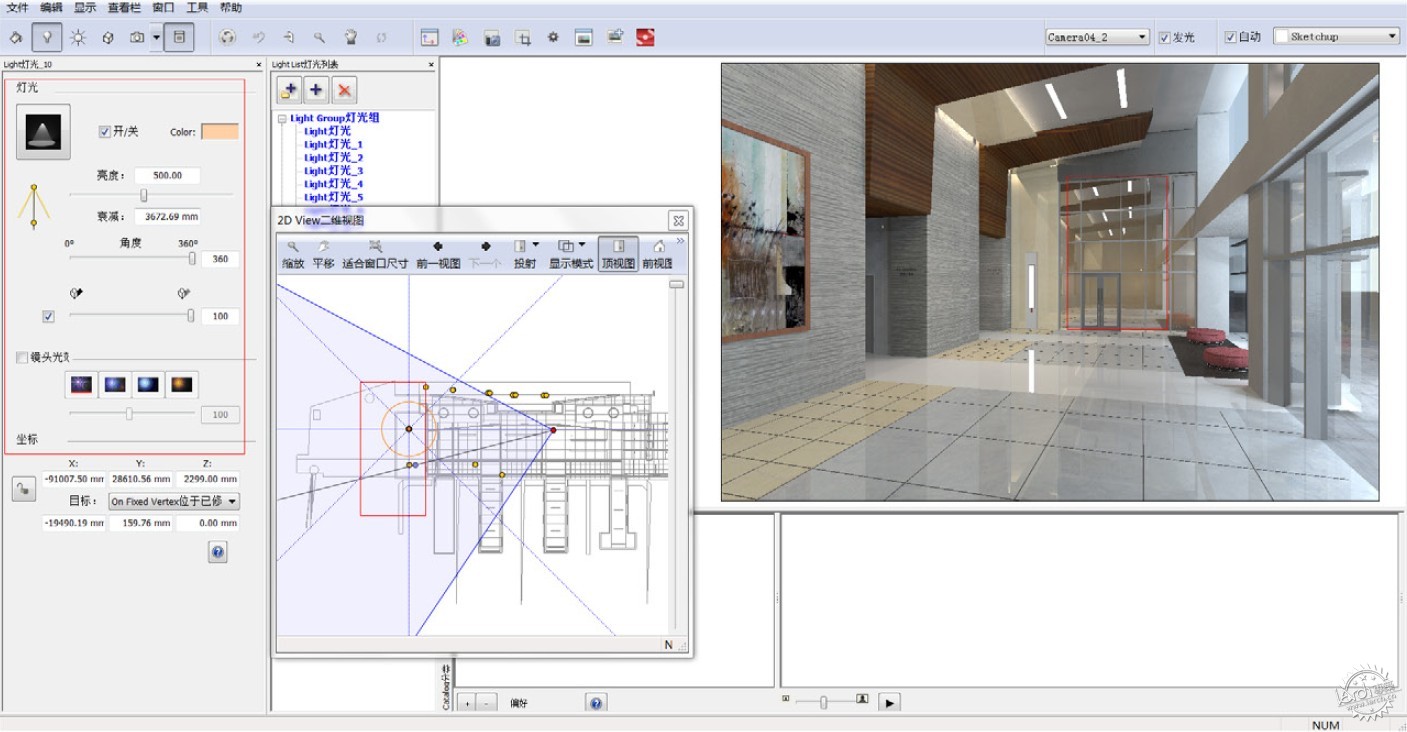Add a new light group
Image resolution: width=1407 pixels, height=732 pixels.
(x=289, y=90)
